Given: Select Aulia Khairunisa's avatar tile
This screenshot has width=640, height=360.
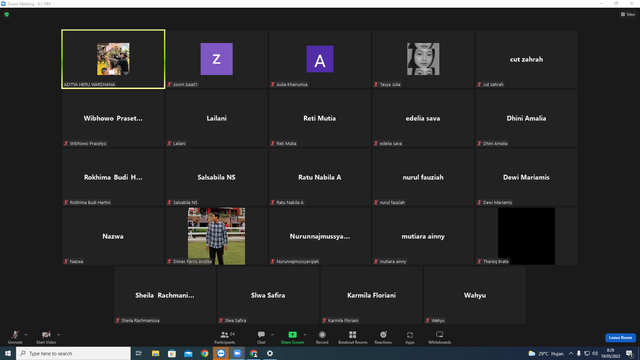Looking at the screenshot, I should [x=320, y=59].
